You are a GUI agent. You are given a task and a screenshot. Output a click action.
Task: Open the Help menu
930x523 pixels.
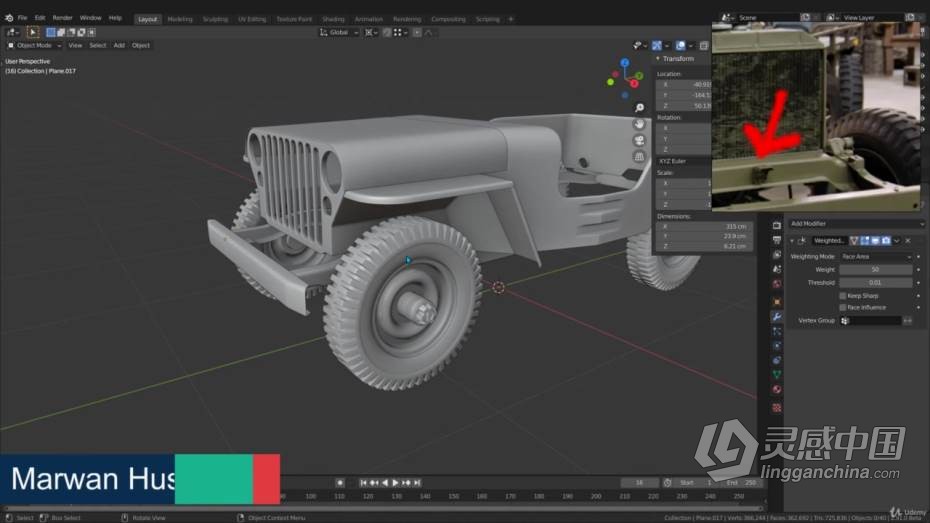[x=115, y=18]
